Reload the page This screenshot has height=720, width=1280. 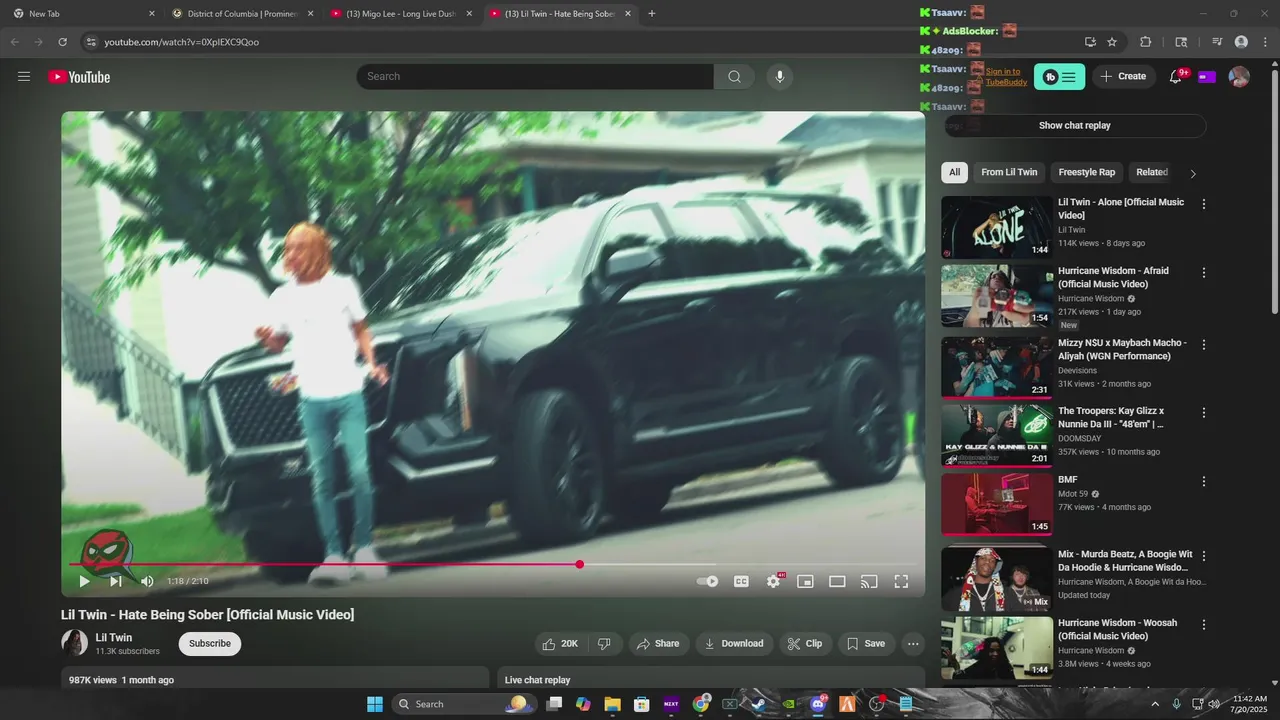point(62,42)
